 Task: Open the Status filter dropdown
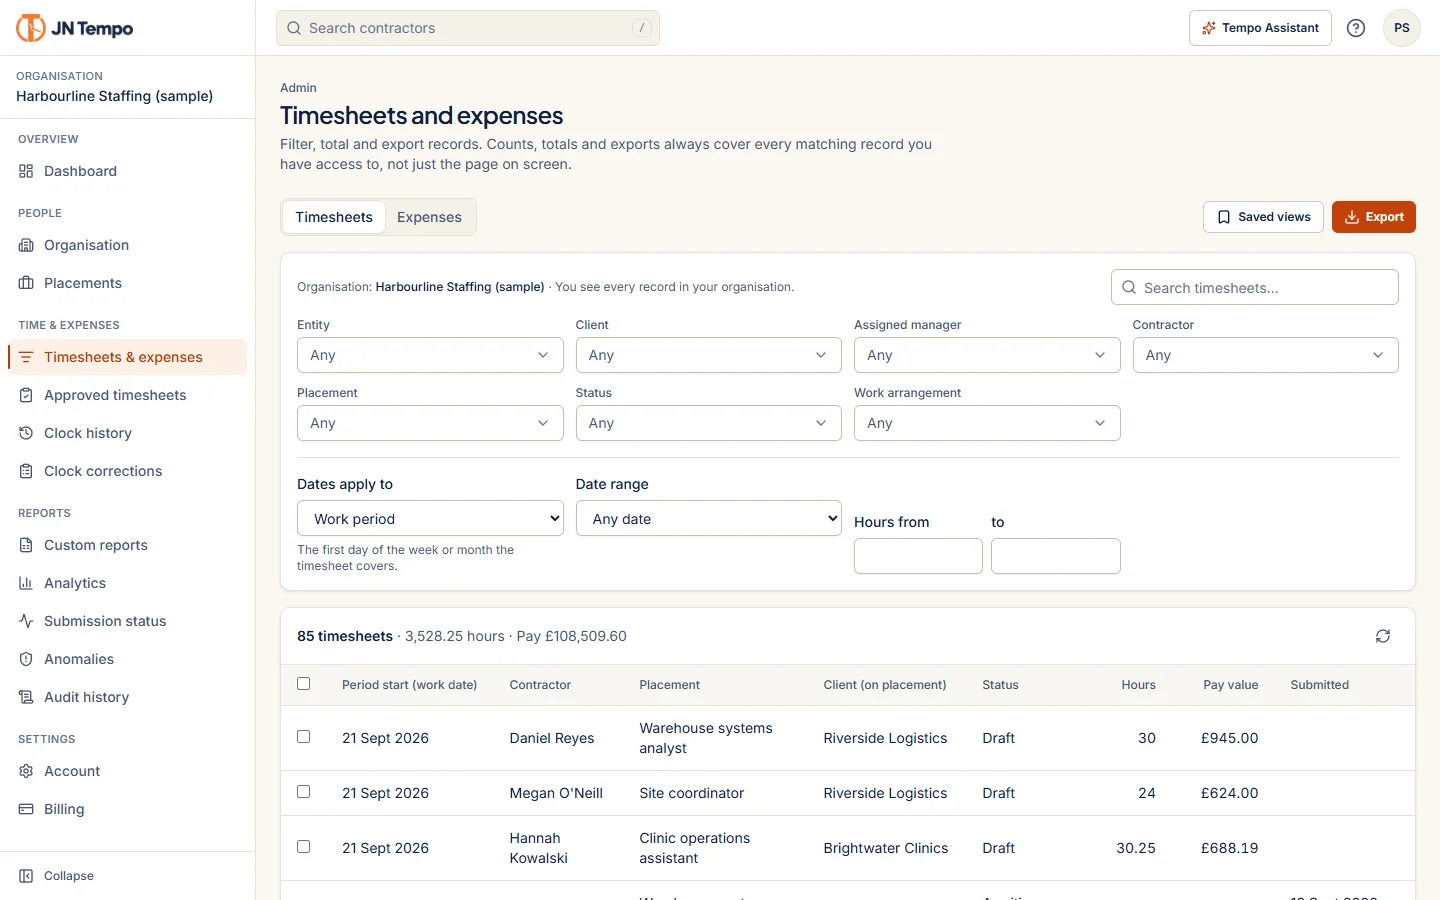tap(709, 423)
